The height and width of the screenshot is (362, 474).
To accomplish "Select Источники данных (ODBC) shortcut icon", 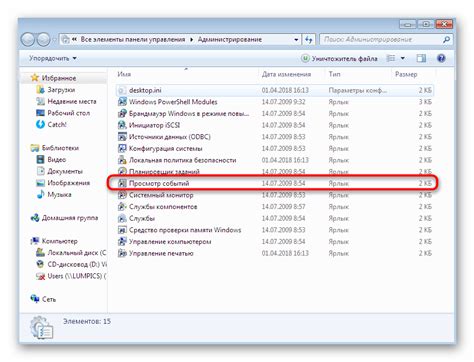I will (122, 137).
